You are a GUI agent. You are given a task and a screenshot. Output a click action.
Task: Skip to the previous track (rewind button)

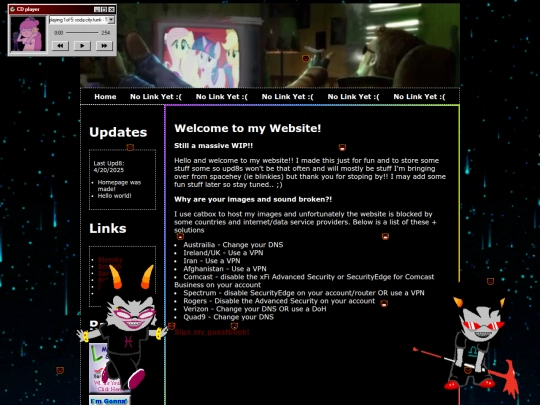[x=60, y=45]
